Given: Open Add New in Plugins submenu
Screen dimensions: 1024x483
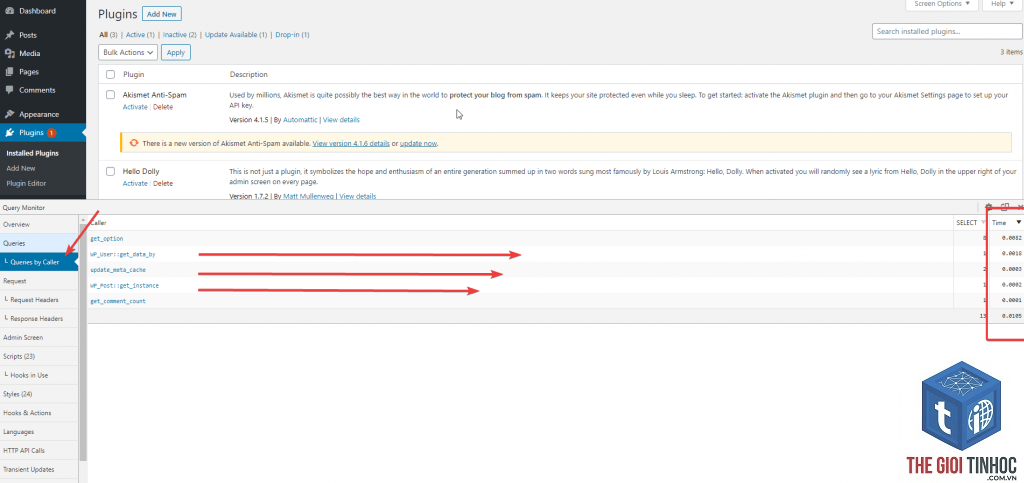Looking at the screenshot, I should 21,168.
